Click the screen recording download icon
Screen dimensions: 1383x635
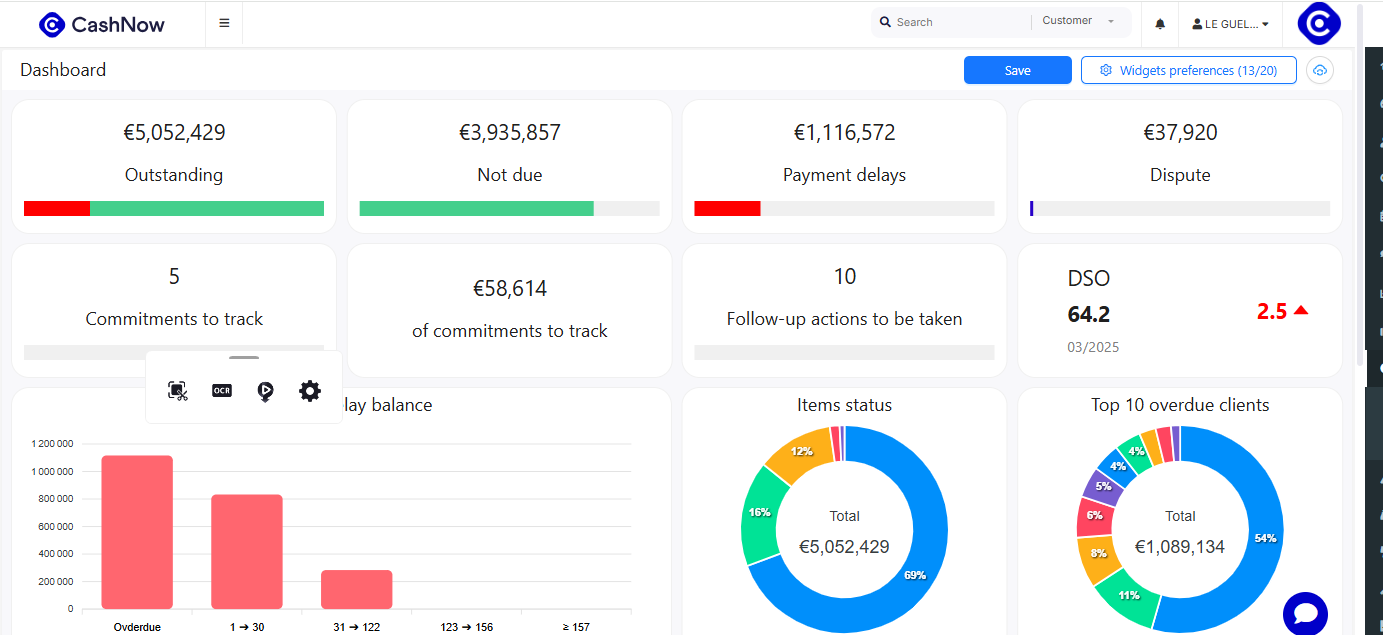click(x=266, y=391)
